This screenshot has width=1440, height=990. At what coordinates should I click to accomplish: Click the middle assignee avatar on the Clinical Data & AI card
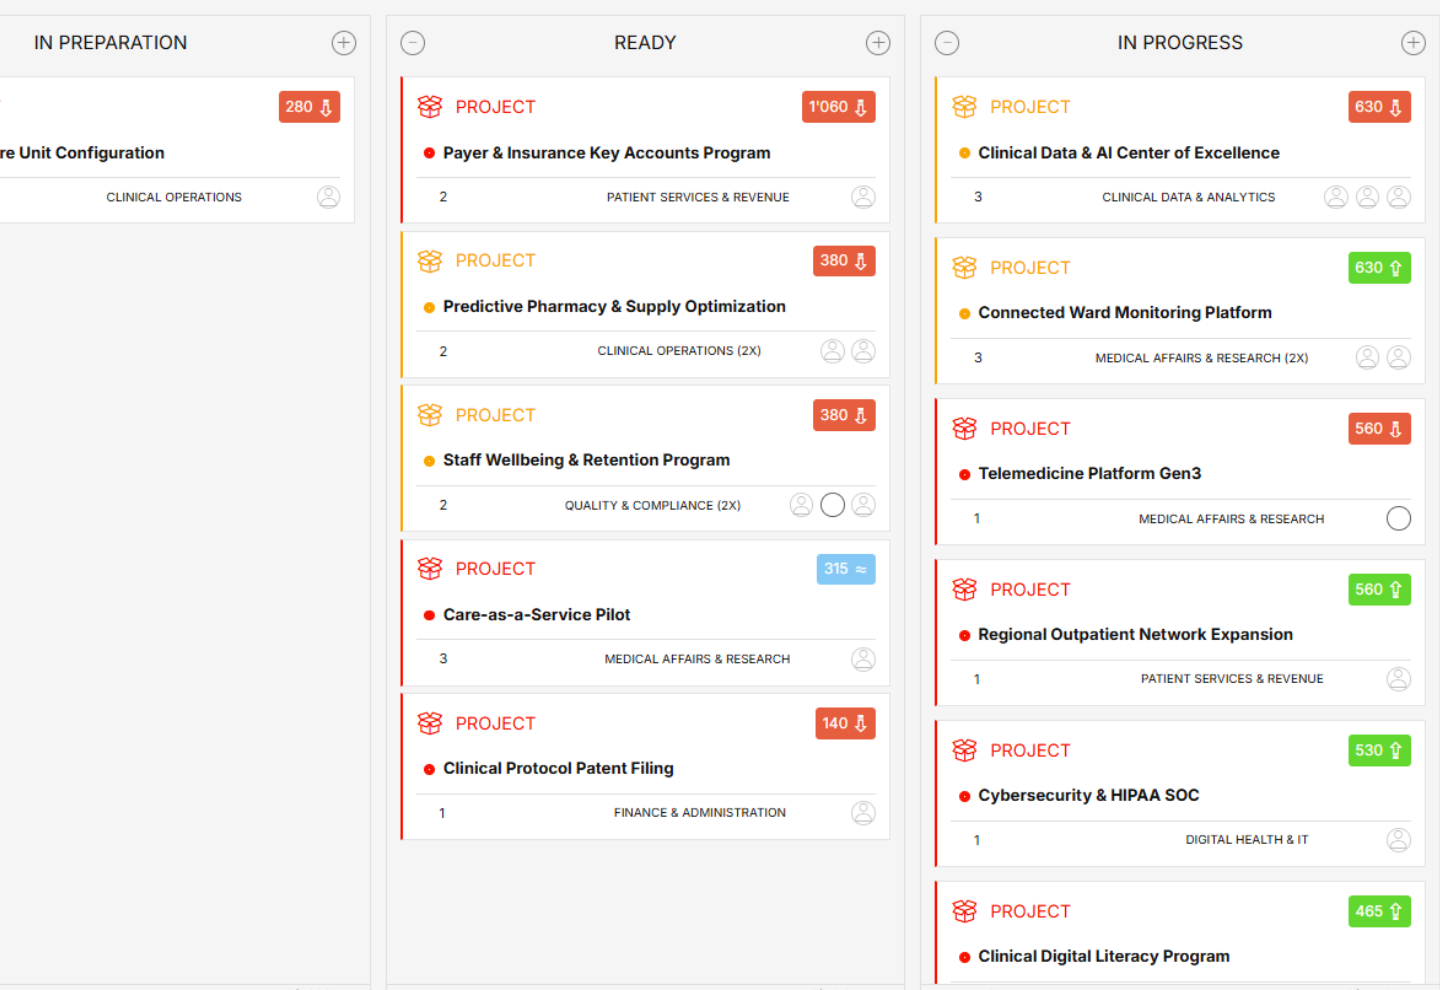pyautogui.click(x=1367, y=197)
